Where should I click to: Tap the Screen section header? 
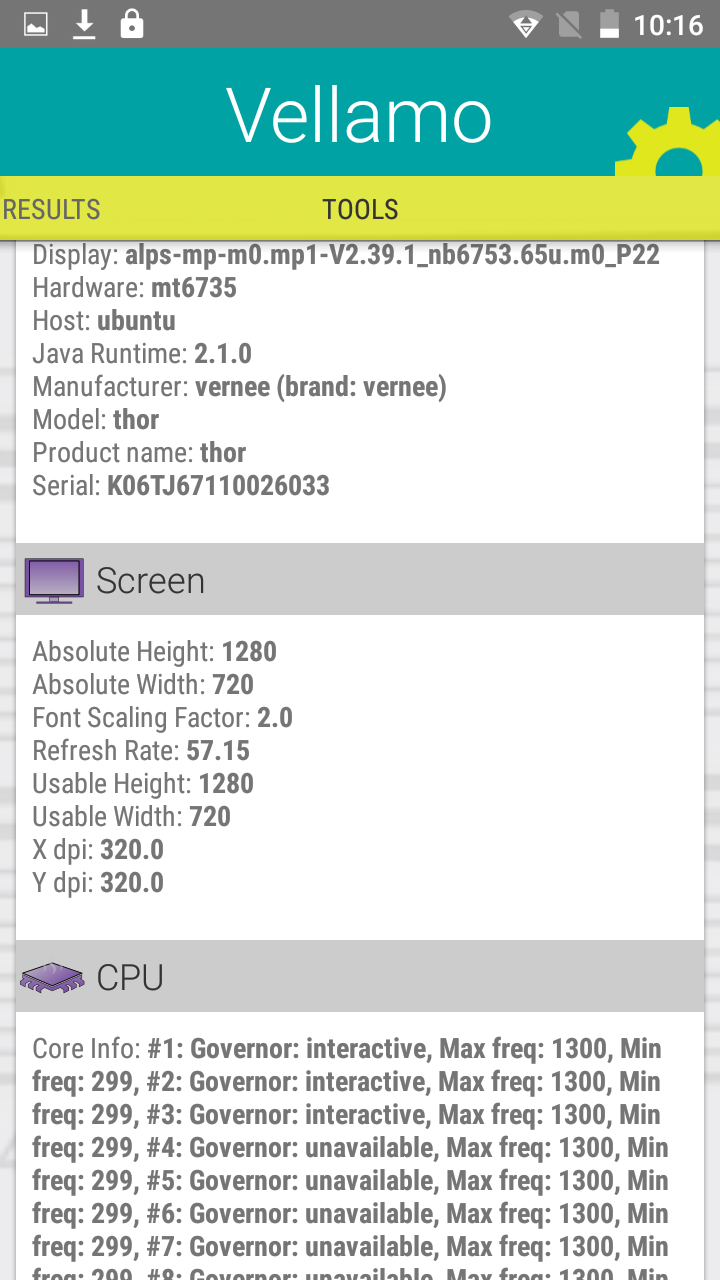tap(360, 580)
